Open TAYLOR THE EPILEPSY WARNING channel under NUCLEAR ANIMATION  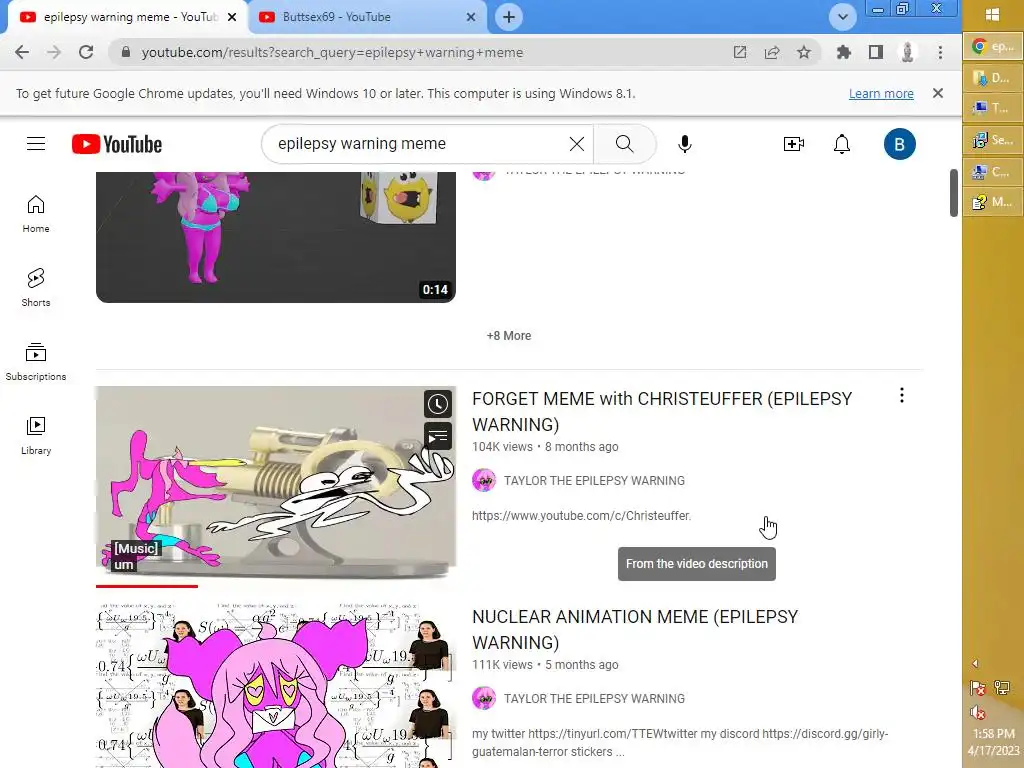[594, 699]
